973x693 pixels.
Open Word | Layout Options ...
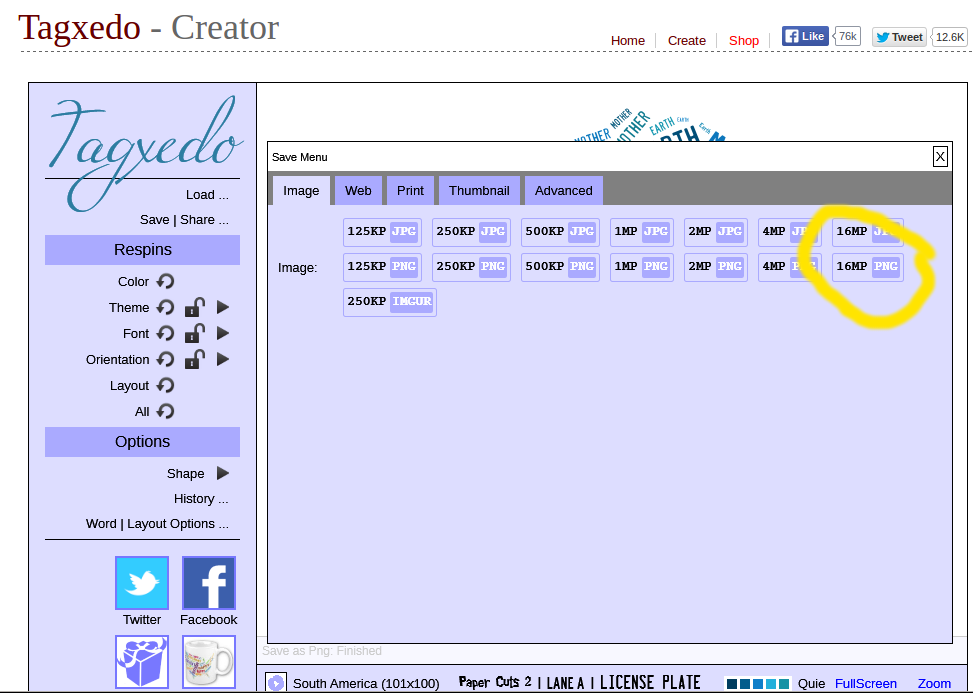pyautogui.click(x=157, y=524)
